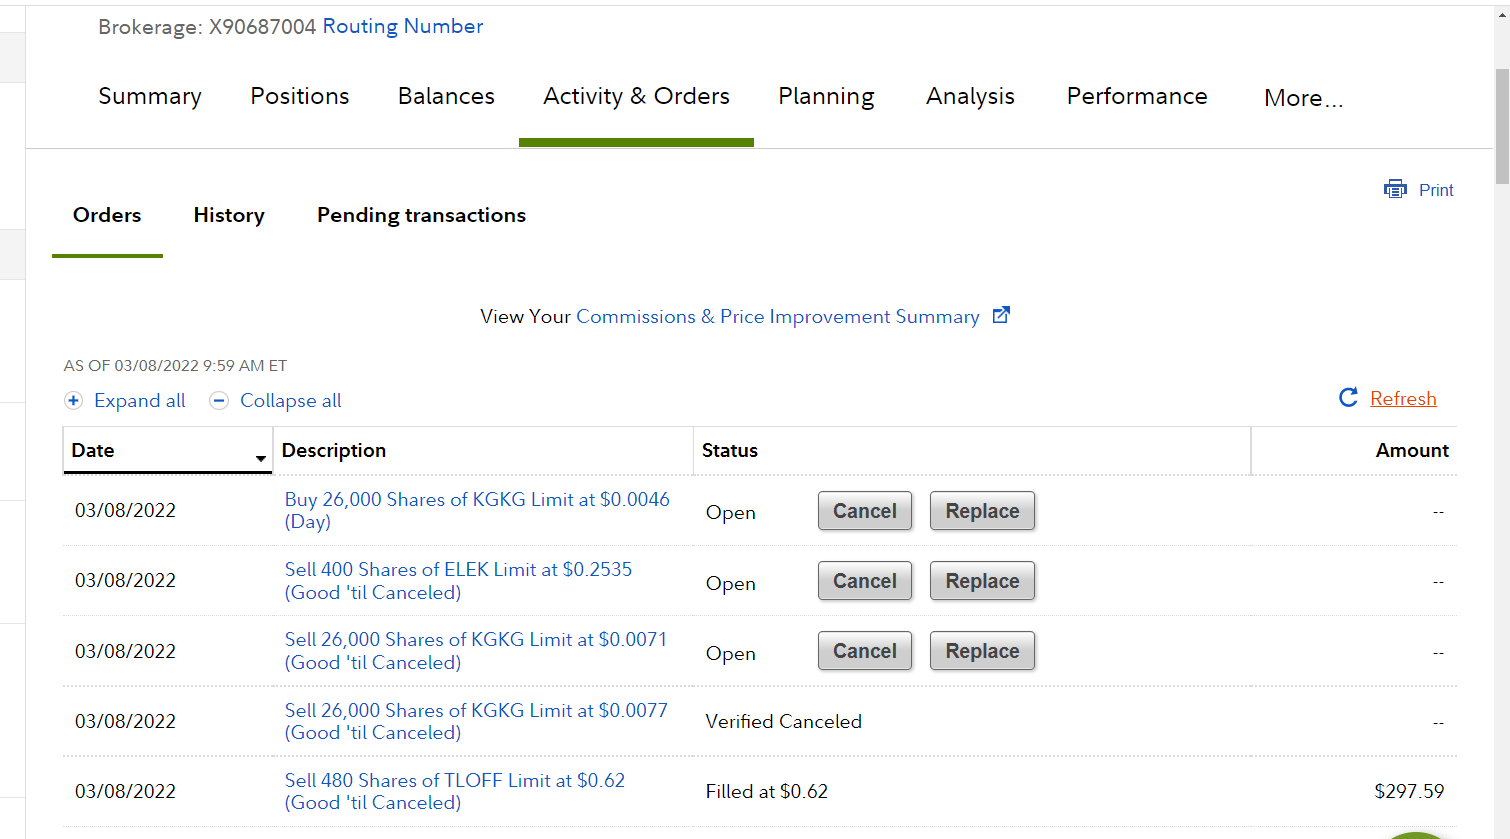Sort orders using the Date column arrow
This screenshot has width=1510, height=839.
click(260, 458)
